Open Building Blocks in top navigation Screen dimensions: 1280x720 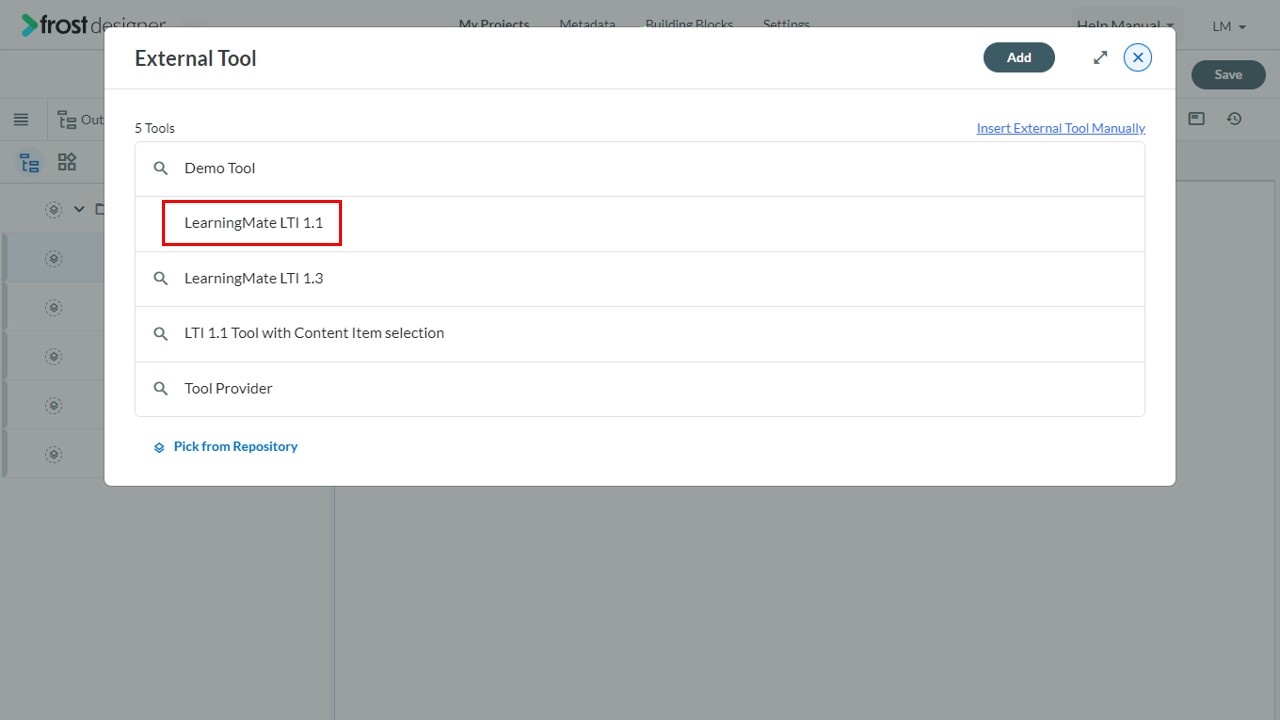[x=689, y=24]
